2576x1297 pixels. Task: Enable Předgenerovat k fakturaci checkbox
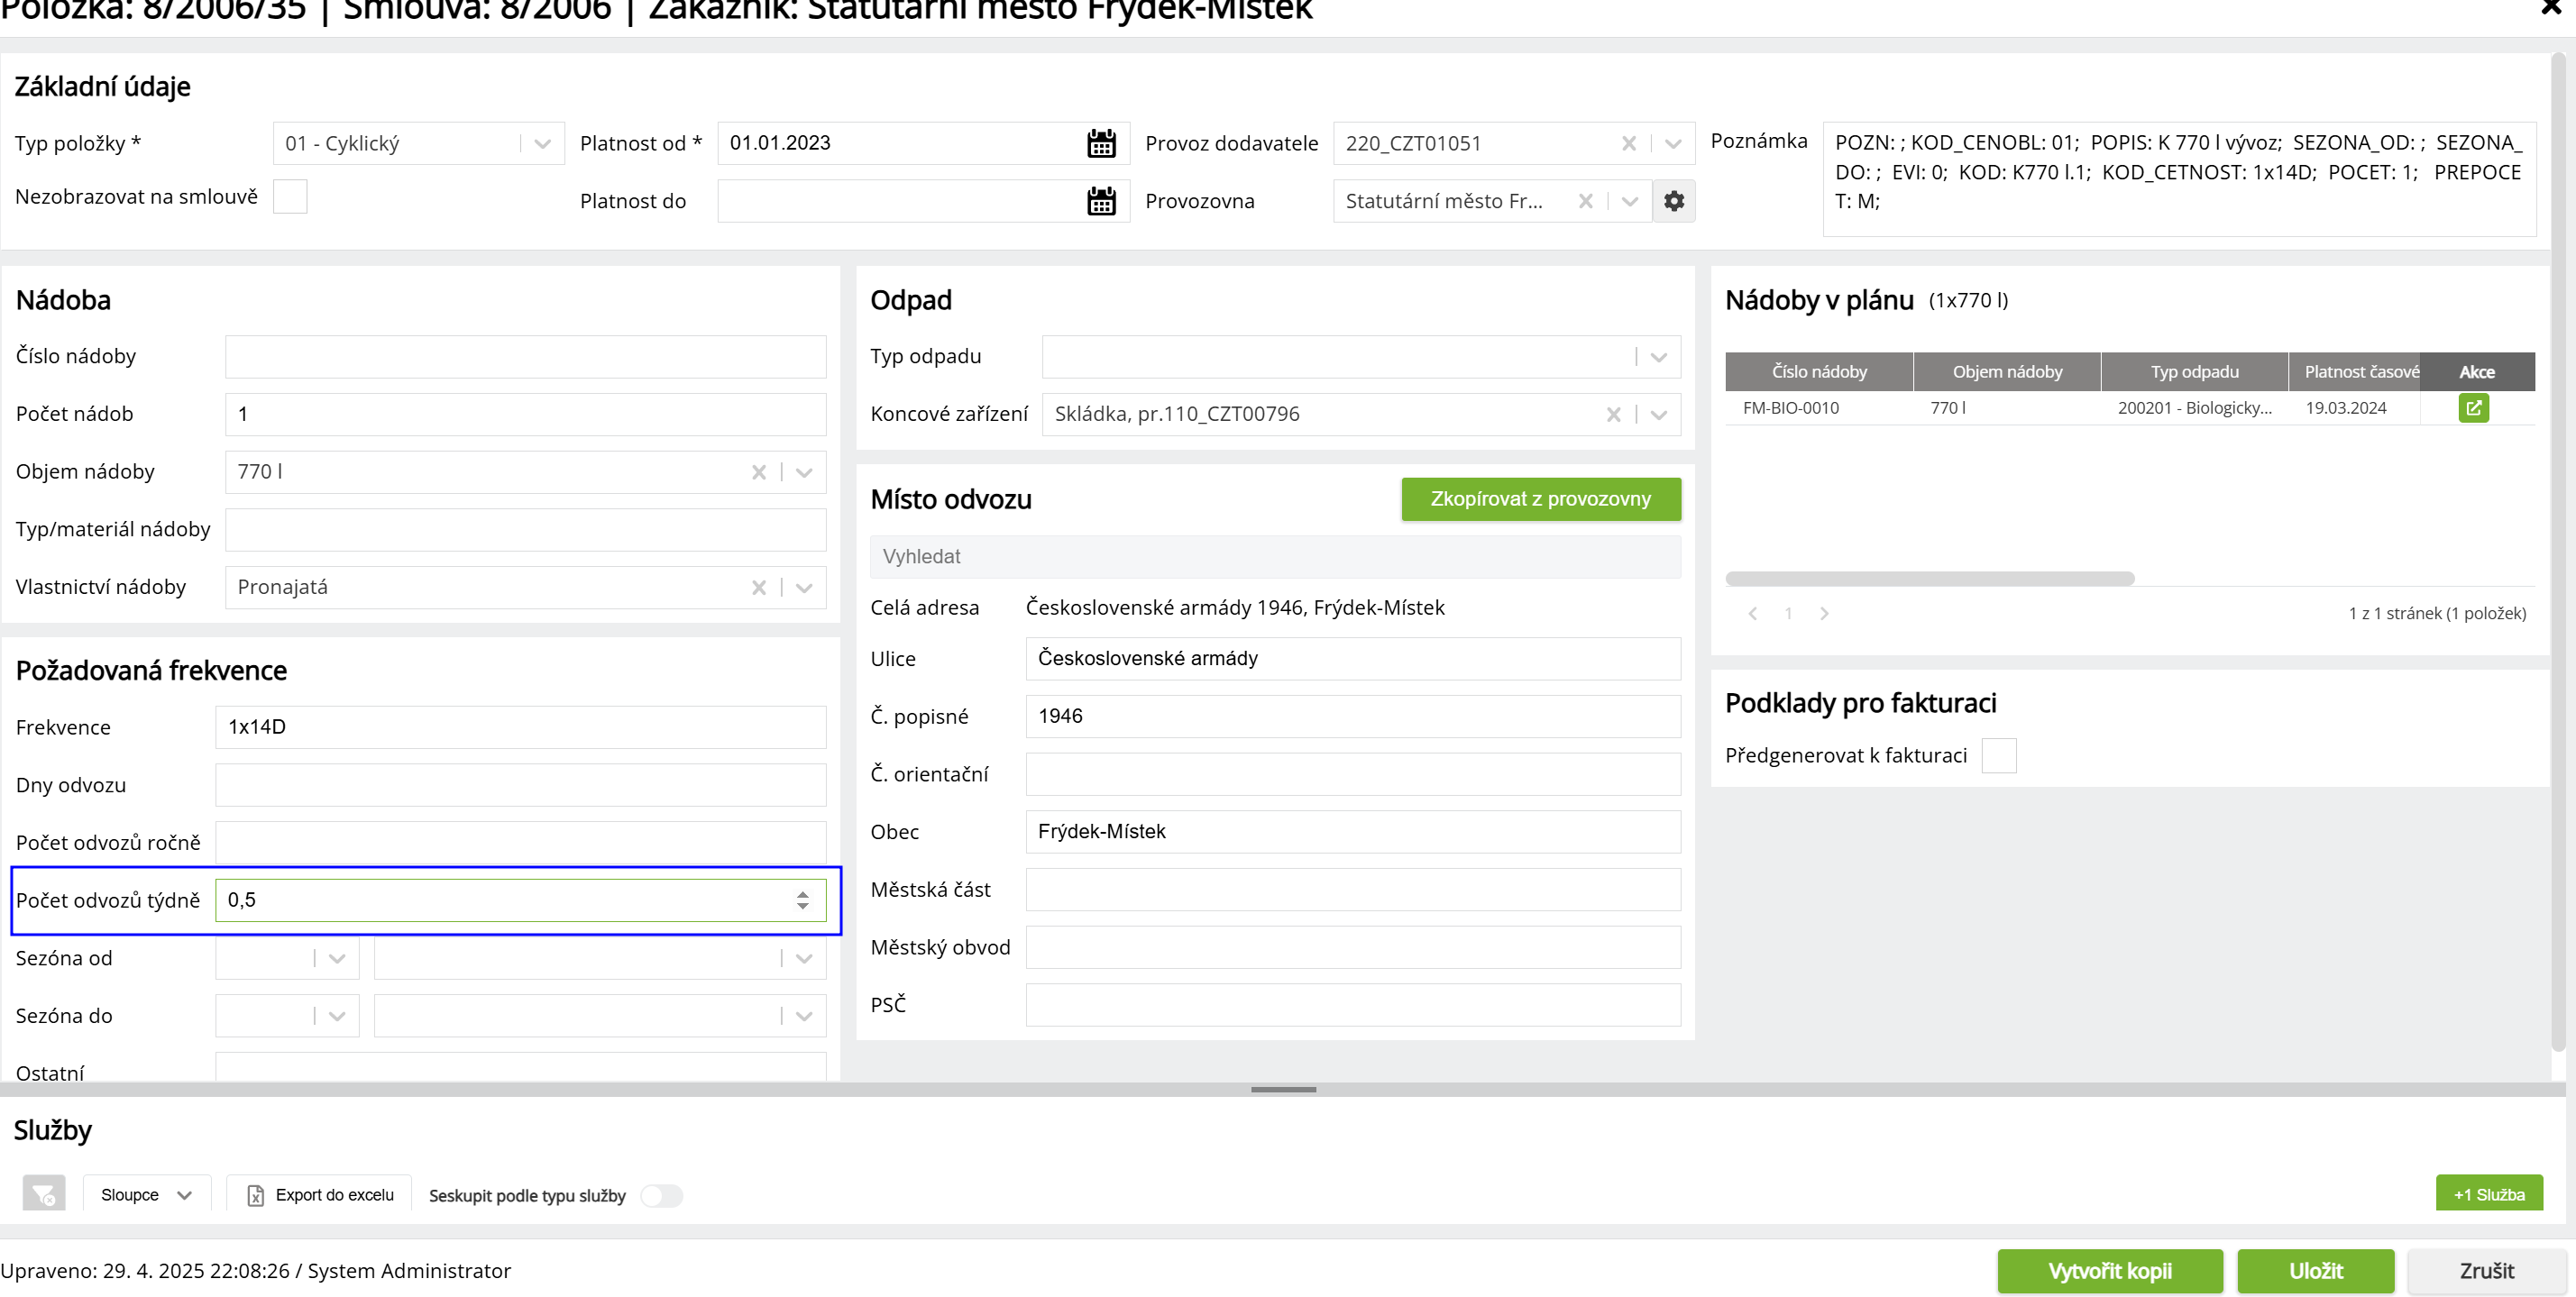point(1998,755)
